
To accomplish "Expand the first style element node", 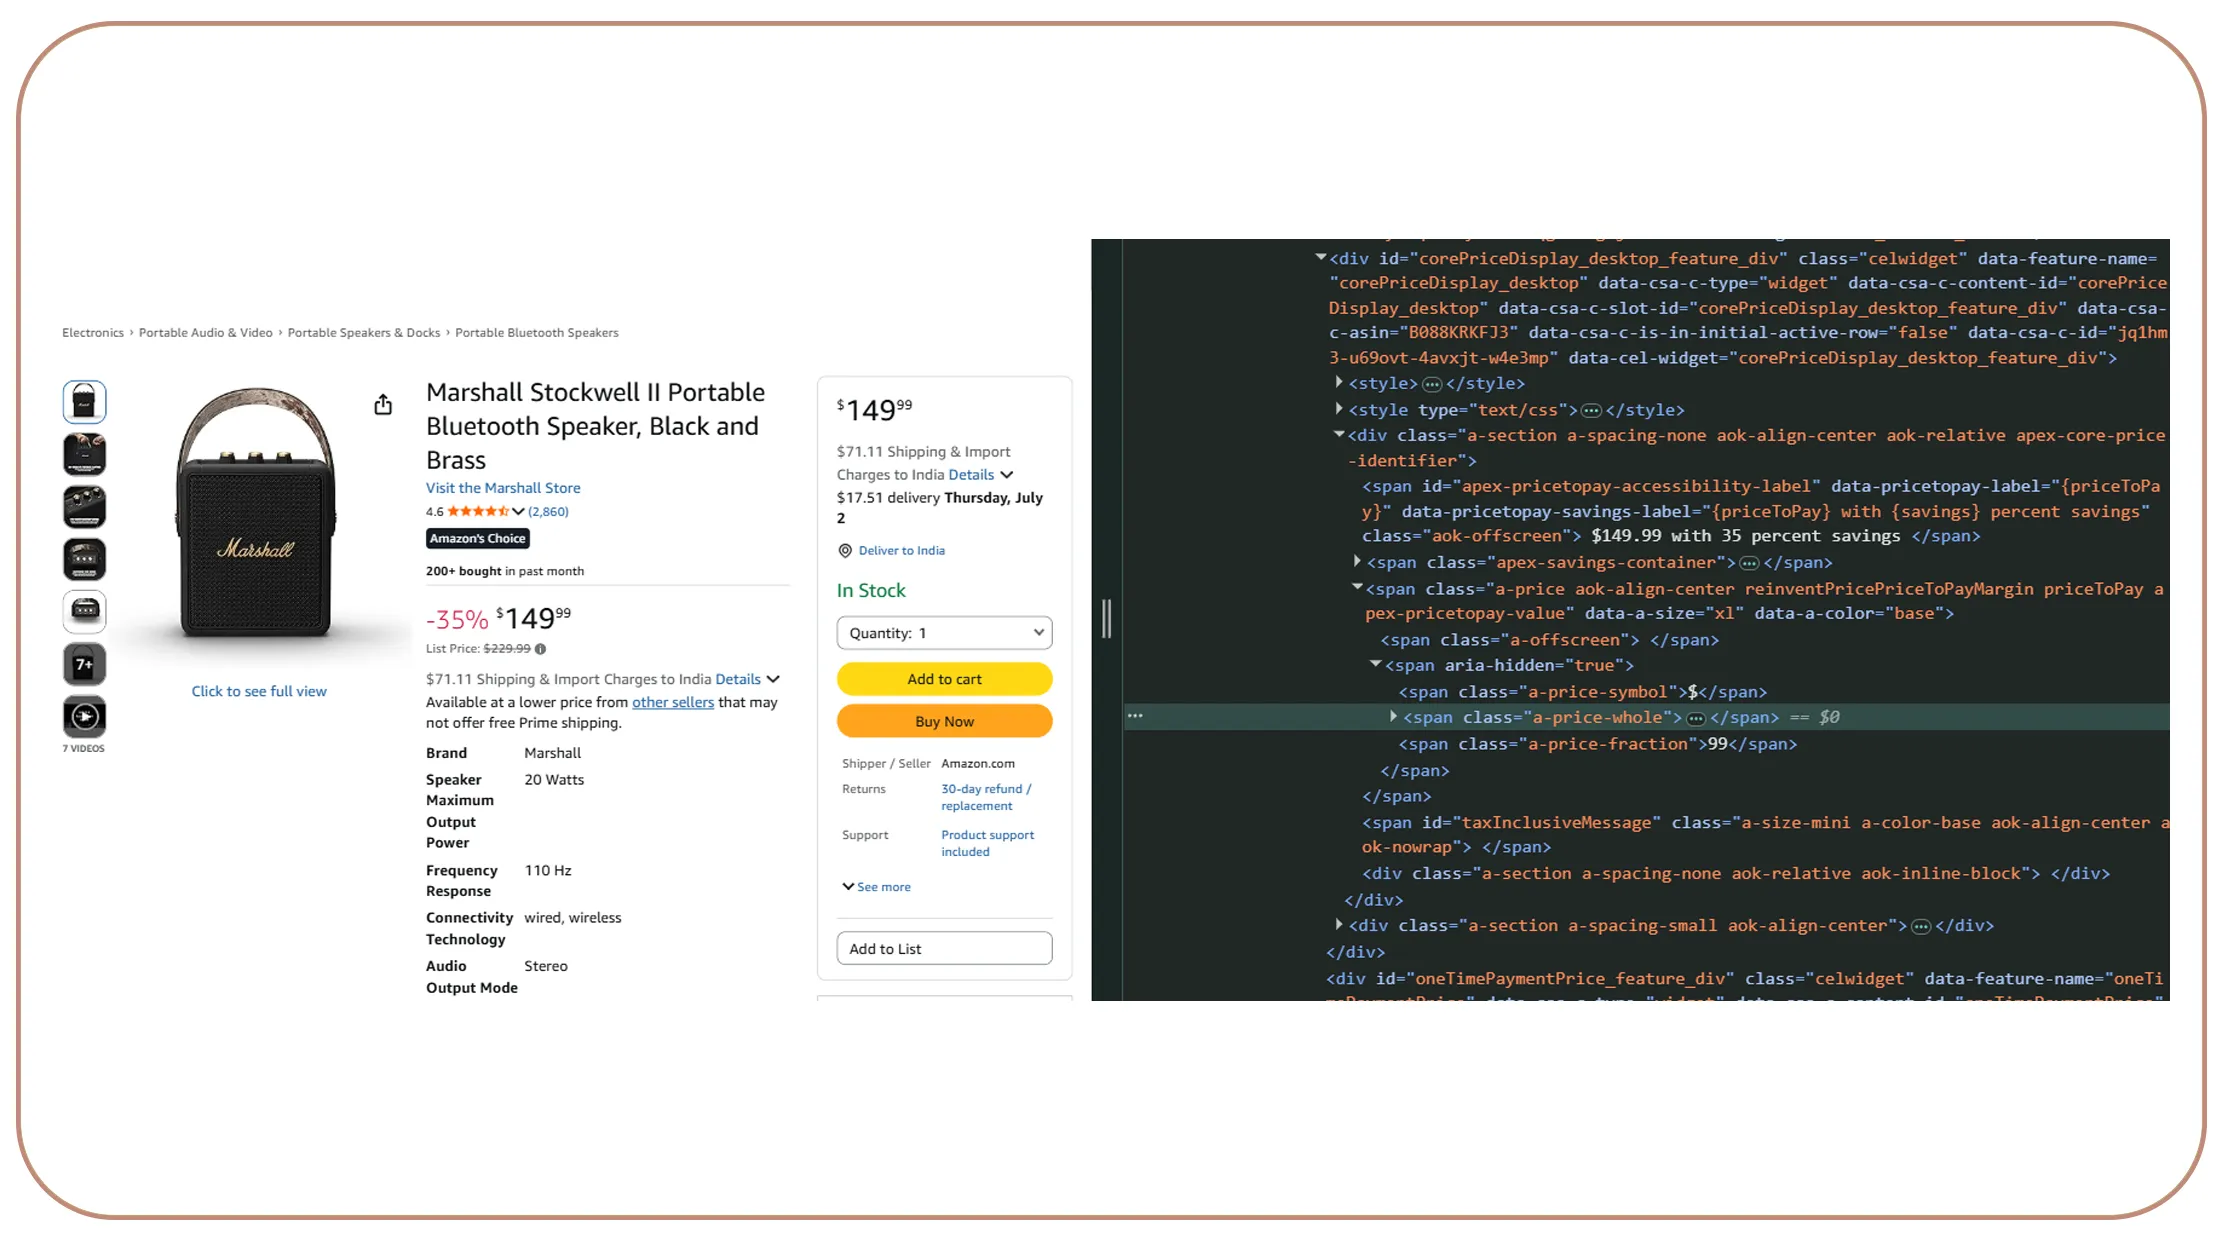I will (x=1339, y=383).
